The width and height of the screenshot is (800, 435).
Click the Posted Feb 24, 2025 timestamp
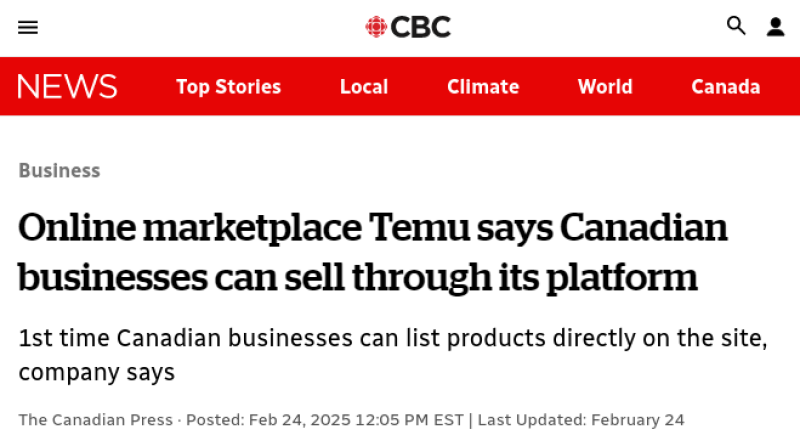point(324,420)
